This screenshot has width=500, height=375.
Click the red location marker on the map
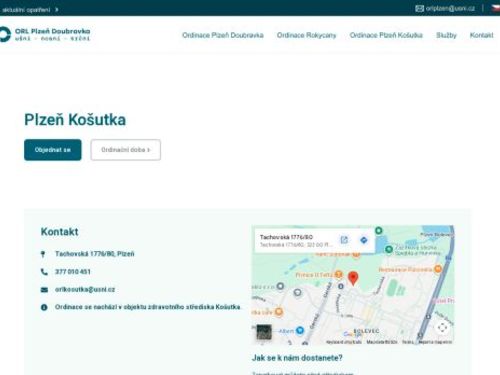pos(353,278)
